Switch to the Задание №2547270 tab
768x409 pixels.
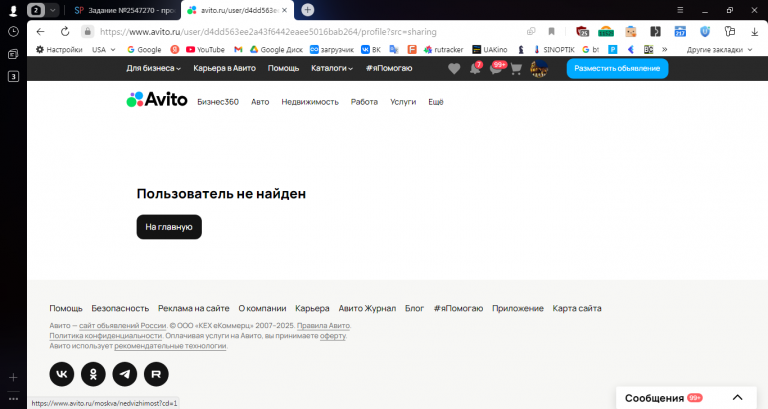[124, 10]
